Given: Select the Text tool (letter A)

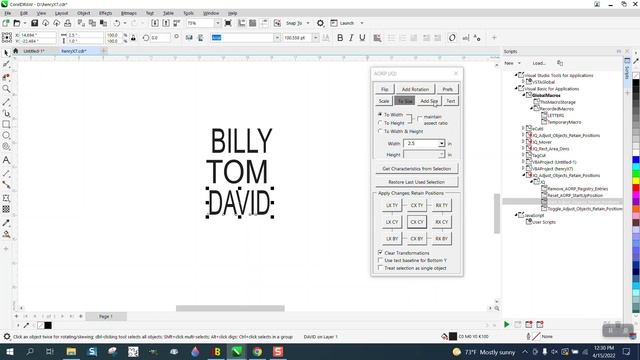Looking at the screenshot, I should coord(6,160).
